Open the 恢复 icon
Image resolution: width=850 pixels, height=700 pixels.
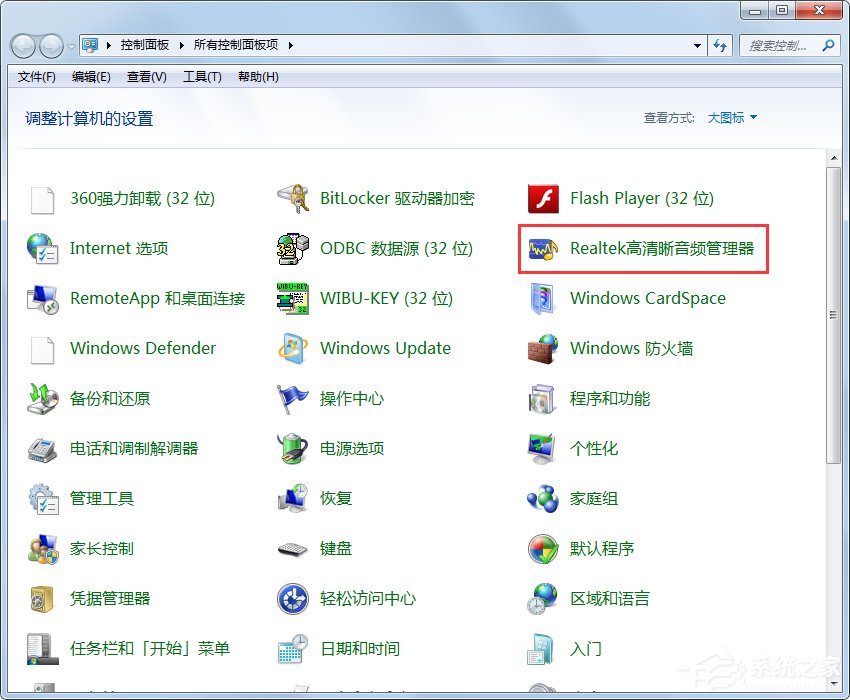(x=293, y=498)
